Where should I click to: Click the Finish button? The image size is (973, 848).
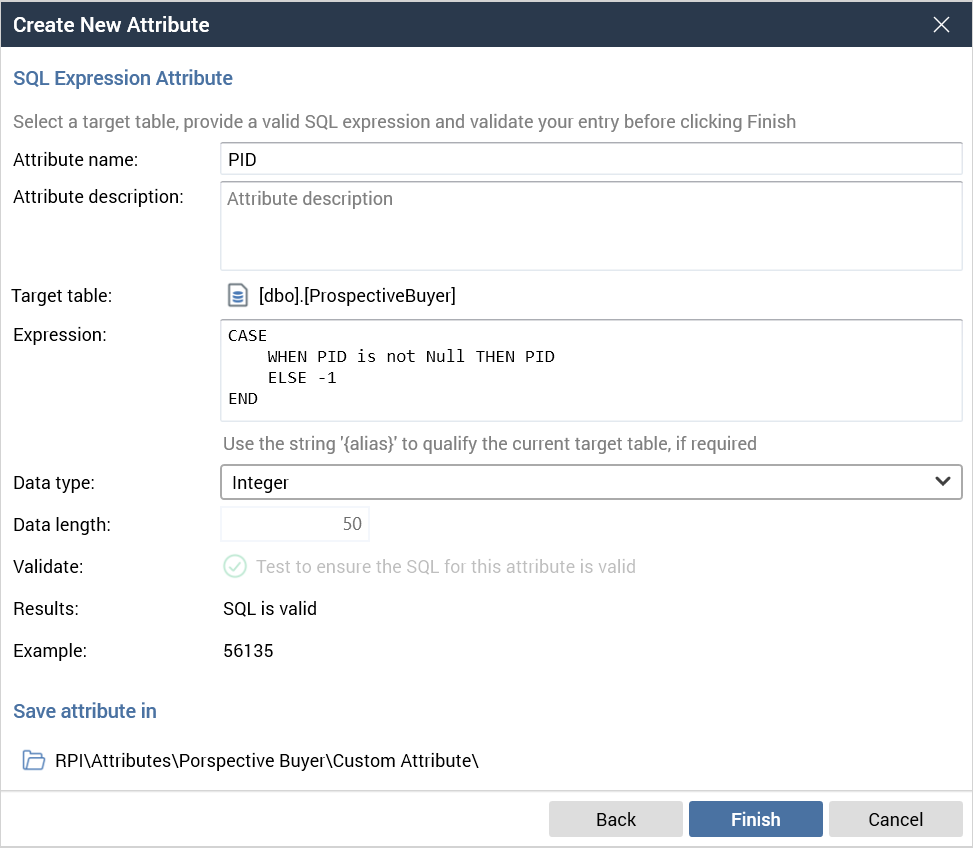click(755, 819)
